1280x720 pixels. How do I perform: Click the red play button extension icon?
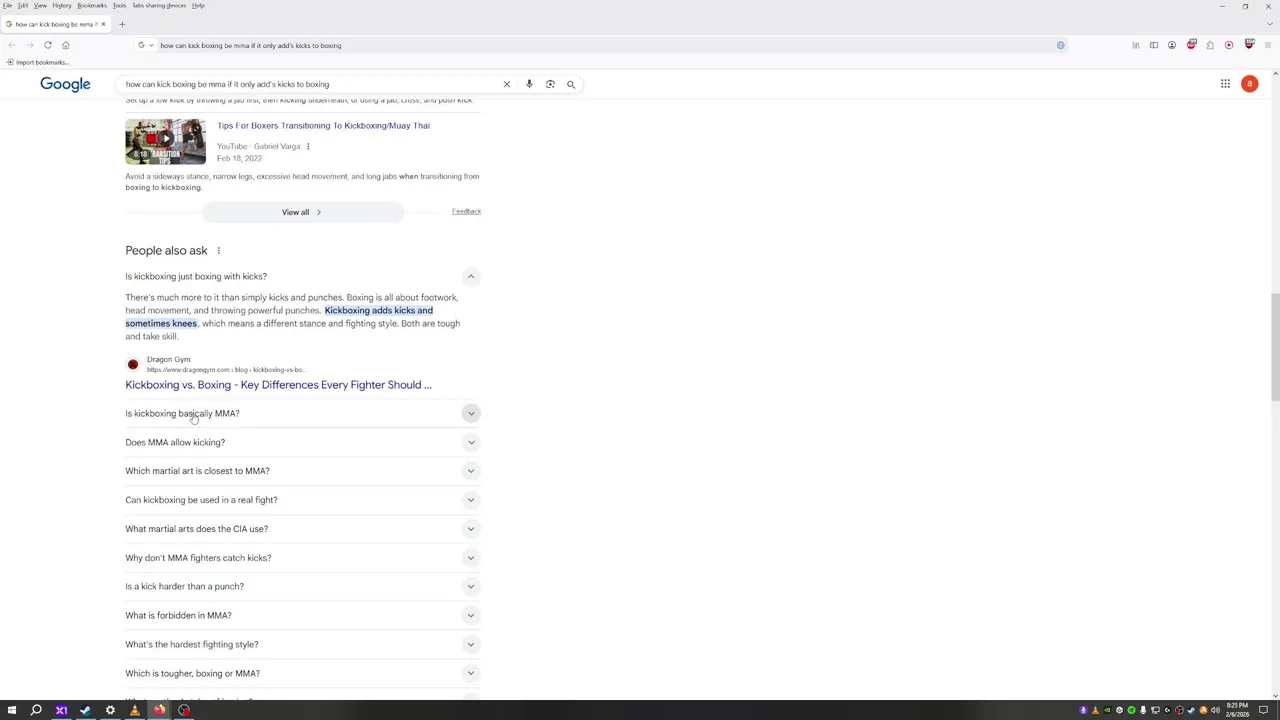(1229, 45)
